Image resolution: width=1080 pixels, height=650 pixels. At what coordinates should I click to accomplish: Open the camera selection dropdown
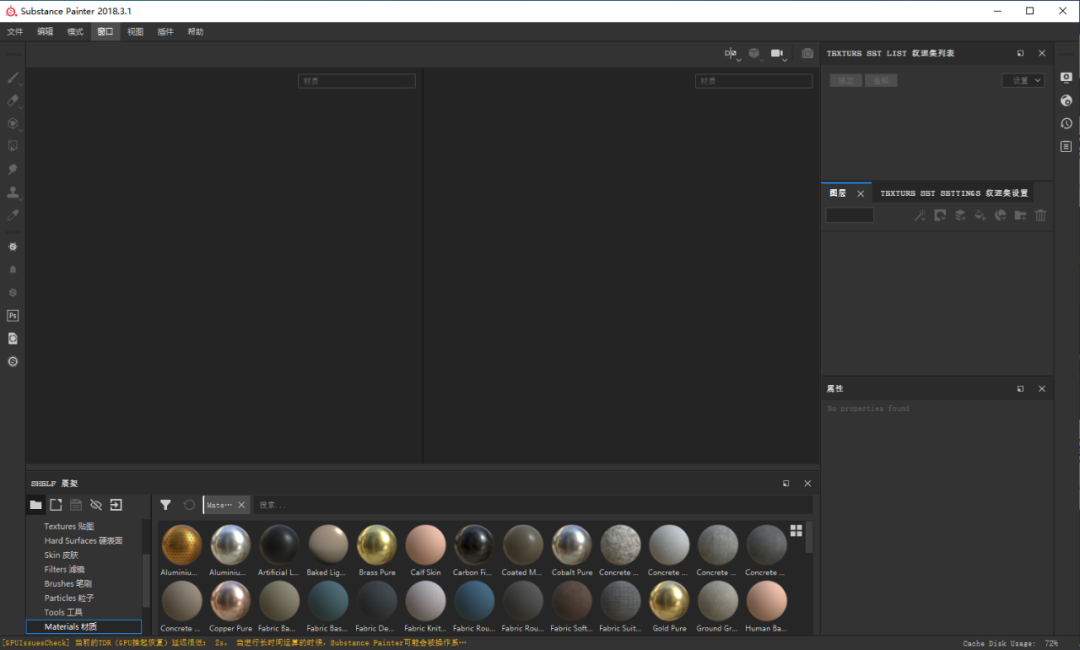tap(778, 54)
